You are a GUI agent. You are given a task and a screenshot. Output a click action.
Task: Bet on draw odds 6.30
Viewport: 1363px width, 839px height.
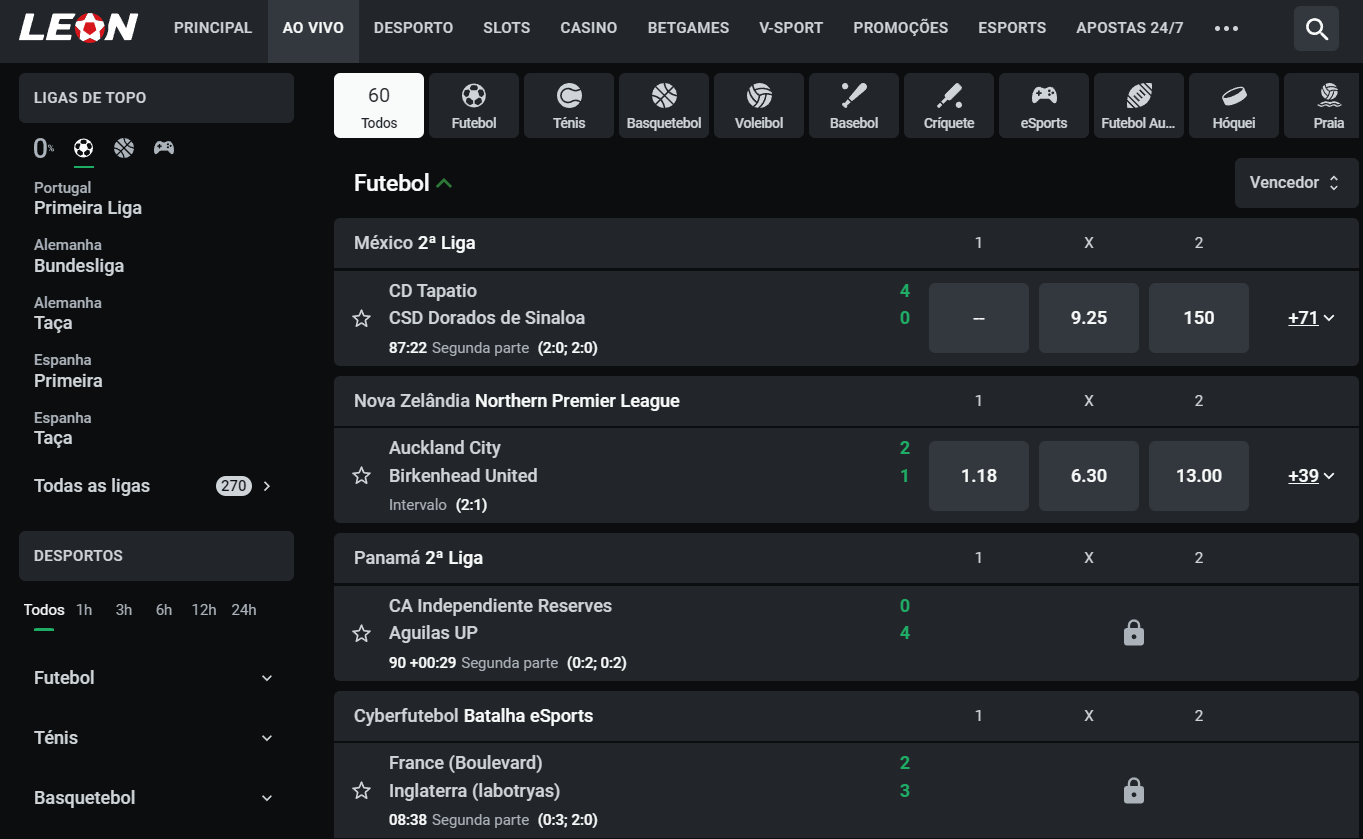(x=1089, y=476)
